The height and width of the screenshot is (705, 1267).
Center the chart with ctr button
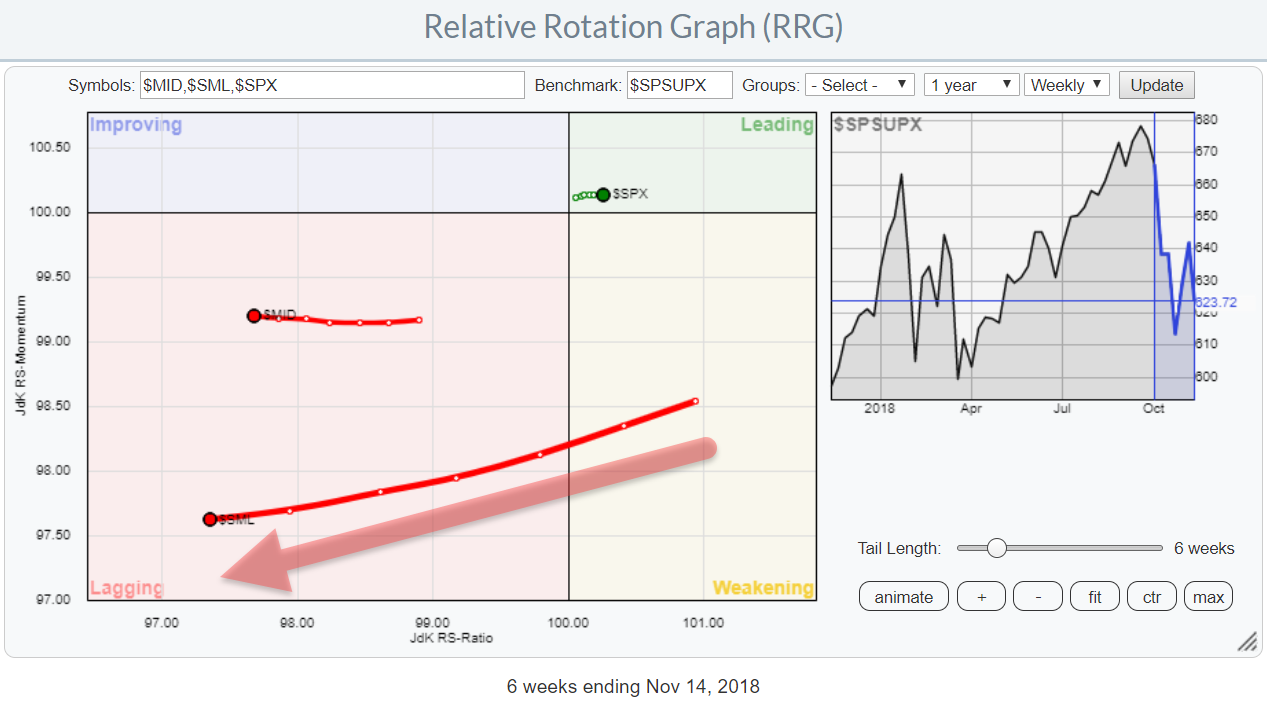pyautogui.click(x=1152, y=597)
